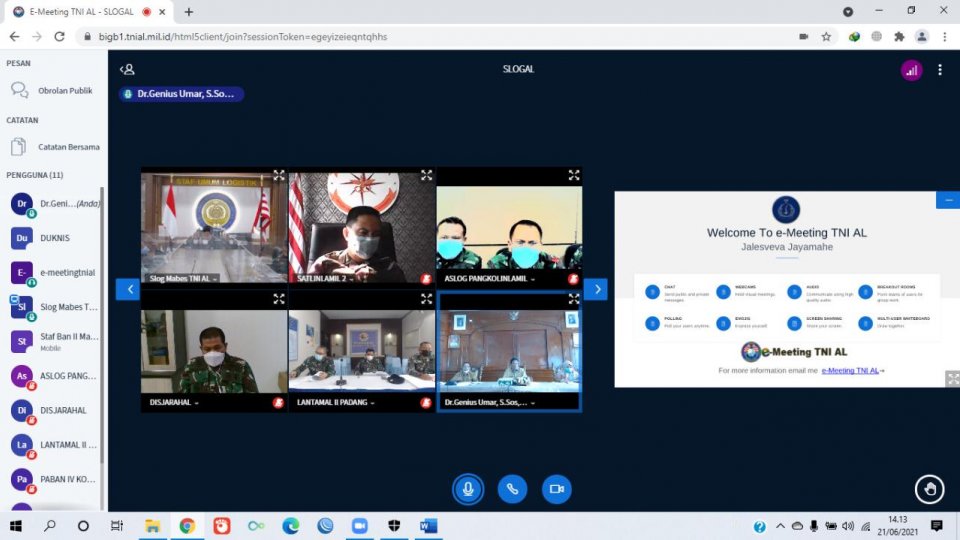Image resolution: width=960 pixels, height=540 pixels.
Task: Open the meeting options three-dot menu
Action: coord(940,70)
